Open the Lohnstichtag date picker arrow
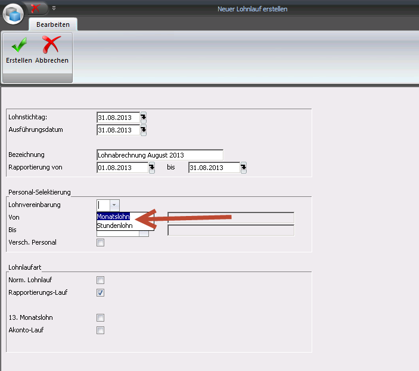Screen dimensions: 419x371 [x=143, y=117]
